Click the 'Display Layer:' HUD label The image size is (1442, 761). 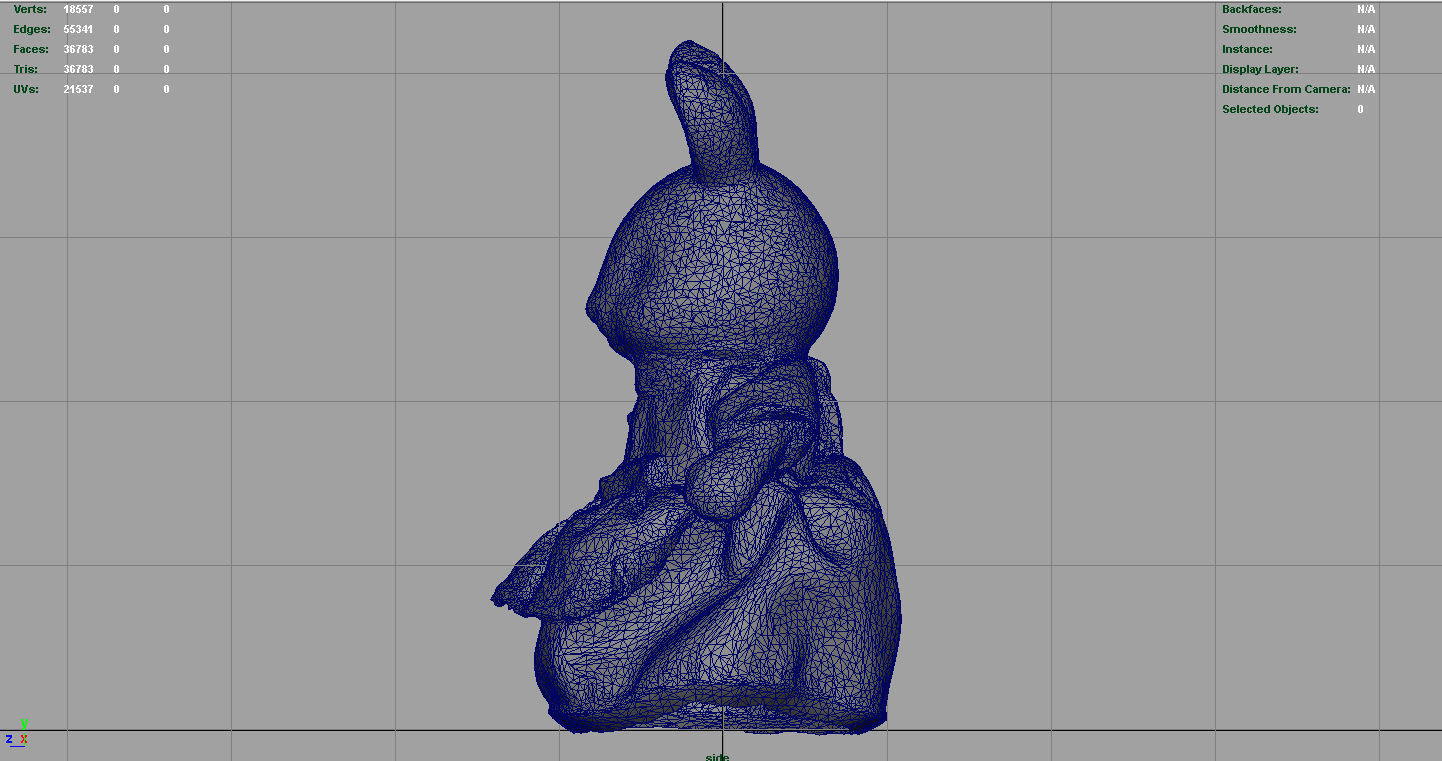[1260, 69]
